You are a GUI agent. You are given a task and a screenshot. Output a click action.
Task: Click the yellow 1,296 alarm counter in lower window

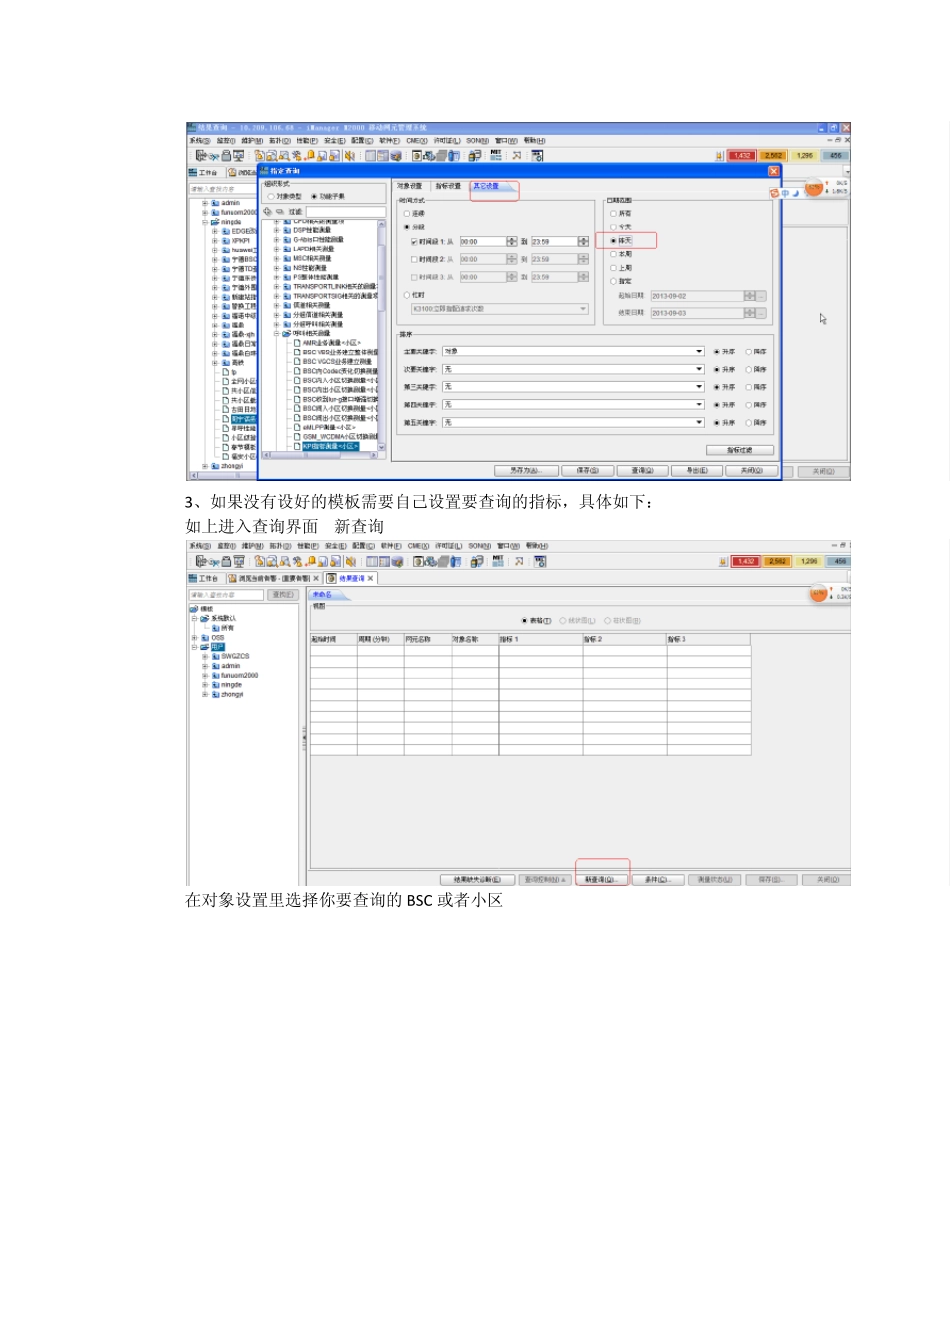809,562
